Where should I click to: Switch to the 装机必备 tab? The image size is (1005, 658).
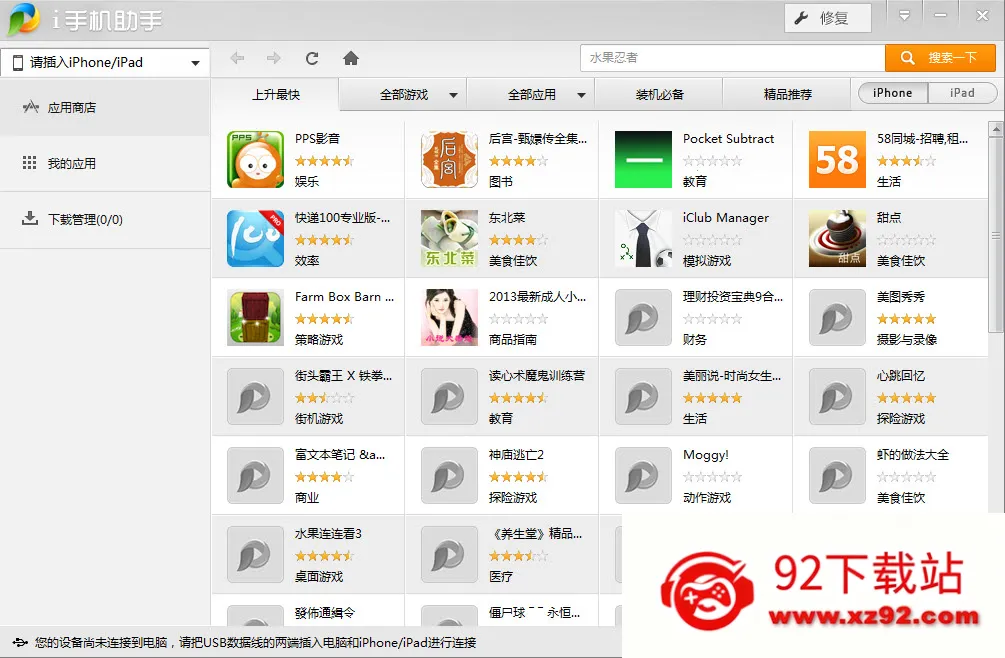coord(660,95)
